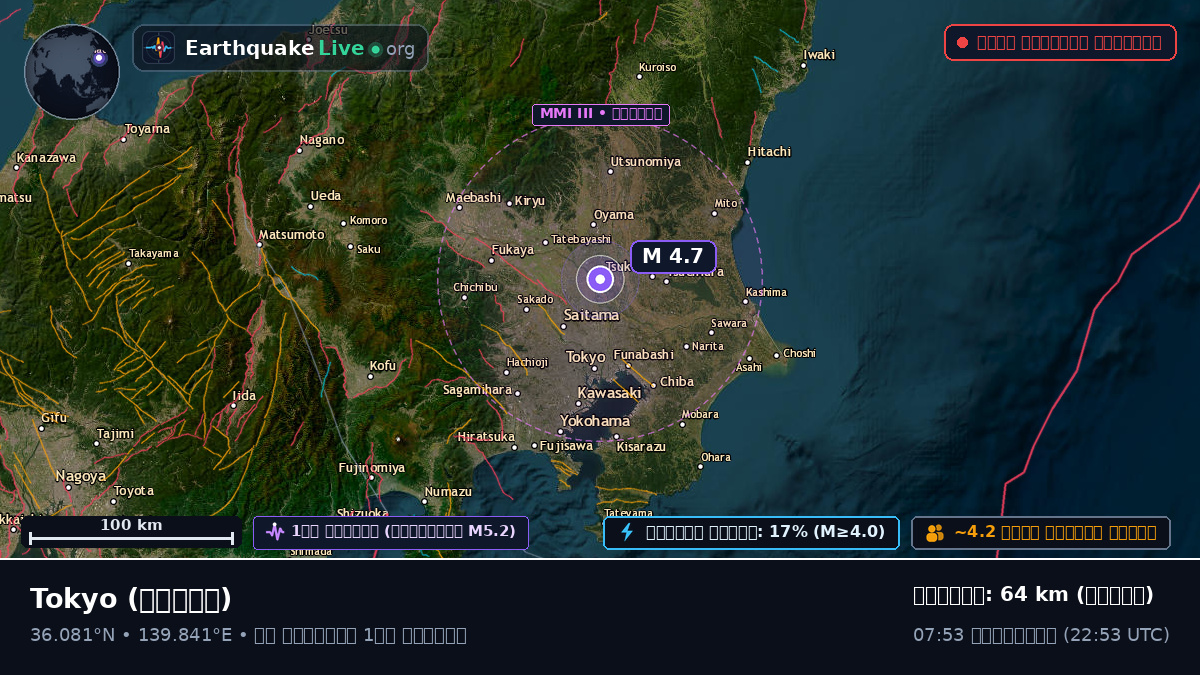
Task: Click the green dot in the Earthquake Live logo
Action: 375,49
